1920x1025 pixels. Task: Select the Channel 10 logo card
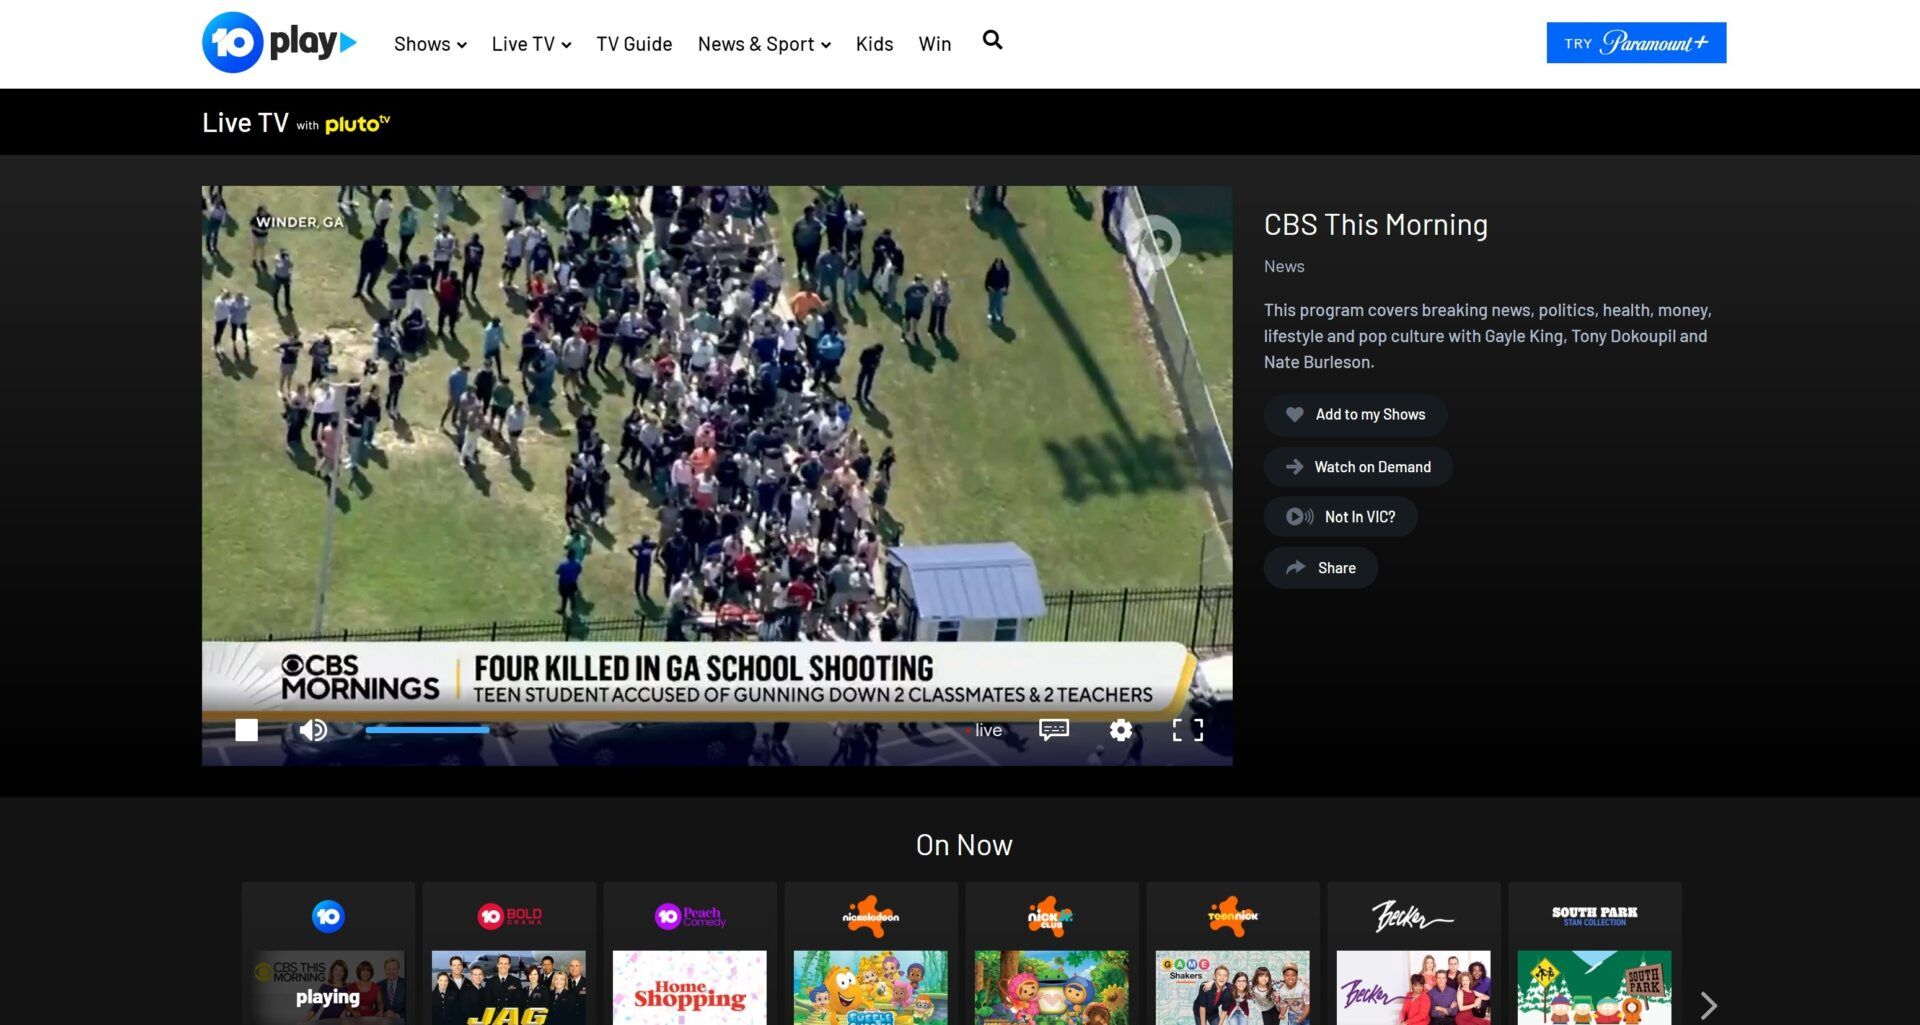(x=328, y=916)
